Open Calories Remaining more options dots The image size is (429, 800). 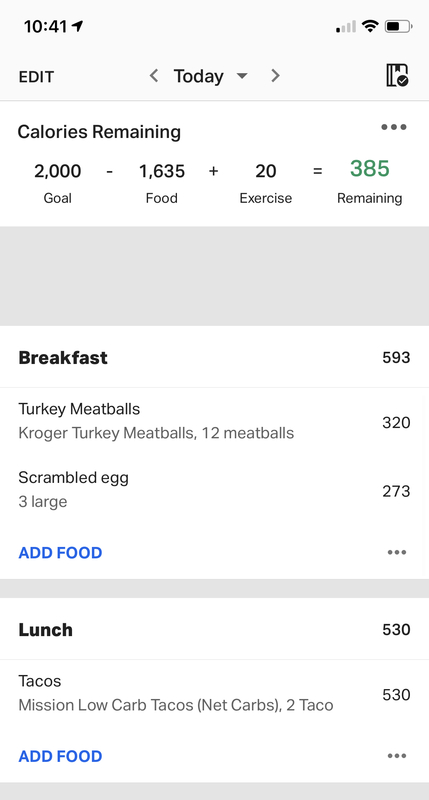pos(394,128)
